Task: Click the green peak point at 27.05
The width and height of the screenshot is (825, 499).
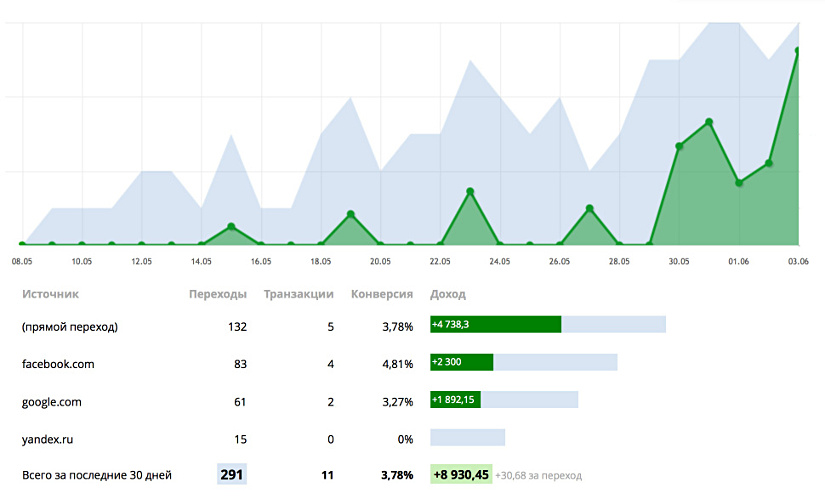Action: tap(589, 208)
